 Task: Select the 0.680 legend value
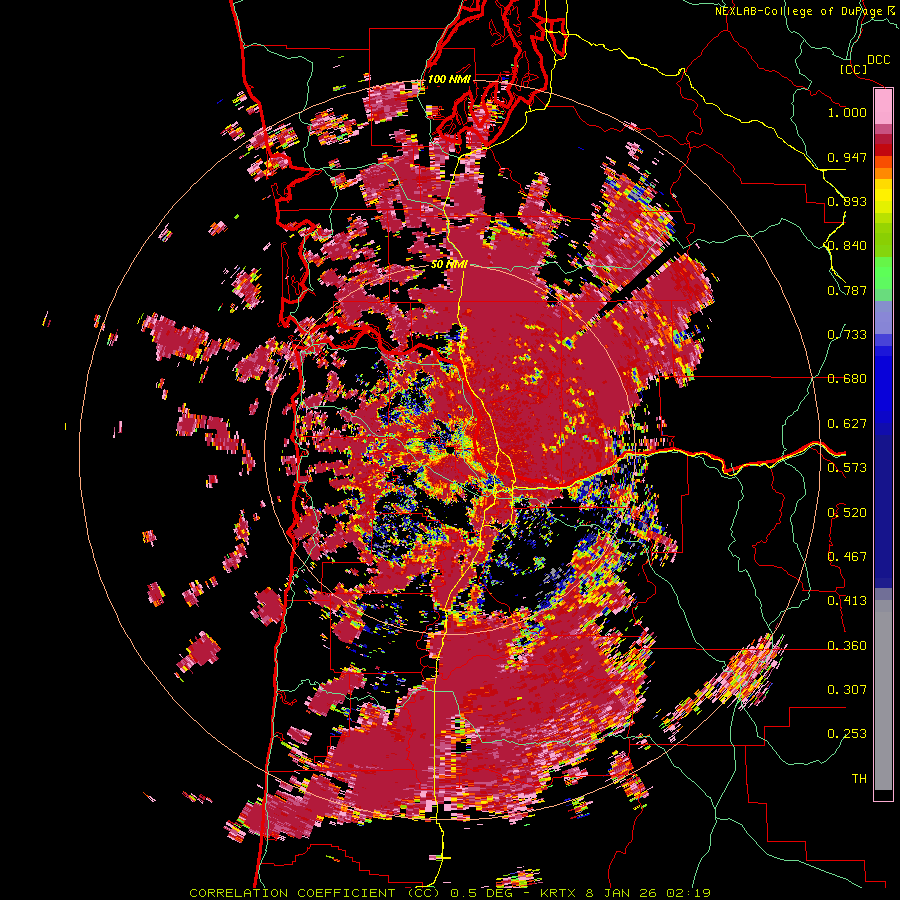[847, 379]
